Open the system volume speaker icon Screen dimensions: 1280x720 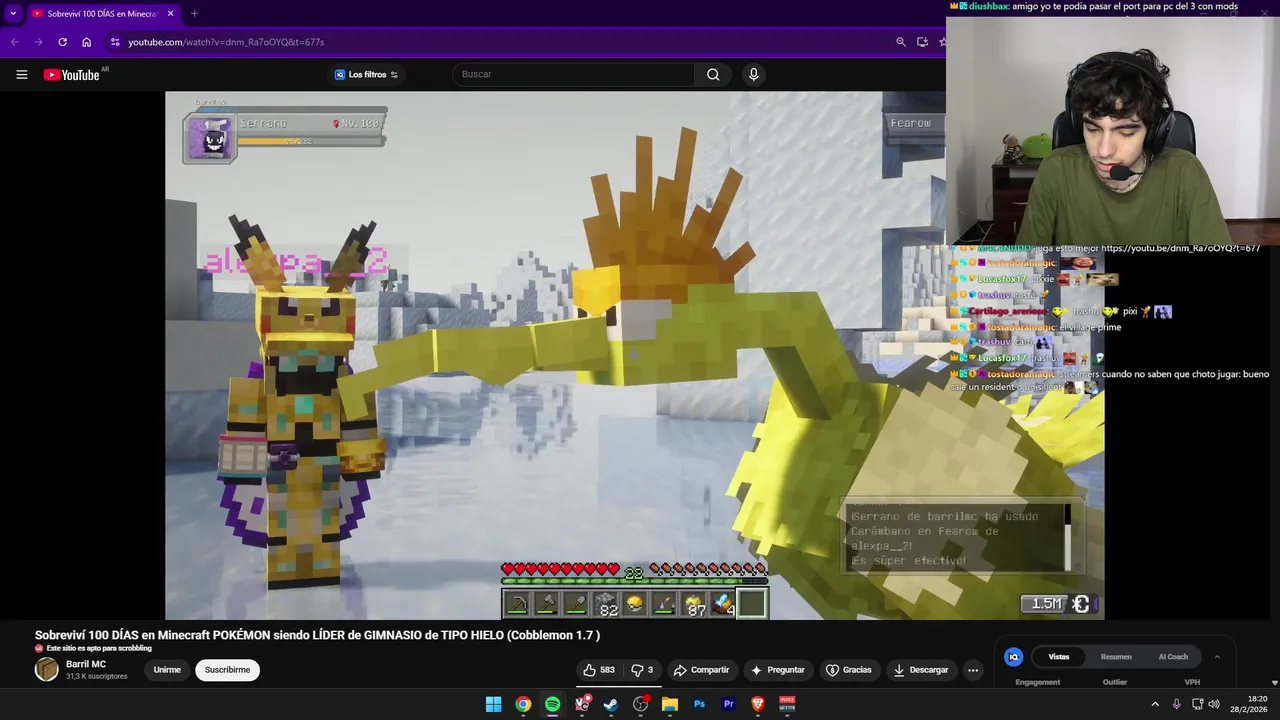tap(1213, 704)
